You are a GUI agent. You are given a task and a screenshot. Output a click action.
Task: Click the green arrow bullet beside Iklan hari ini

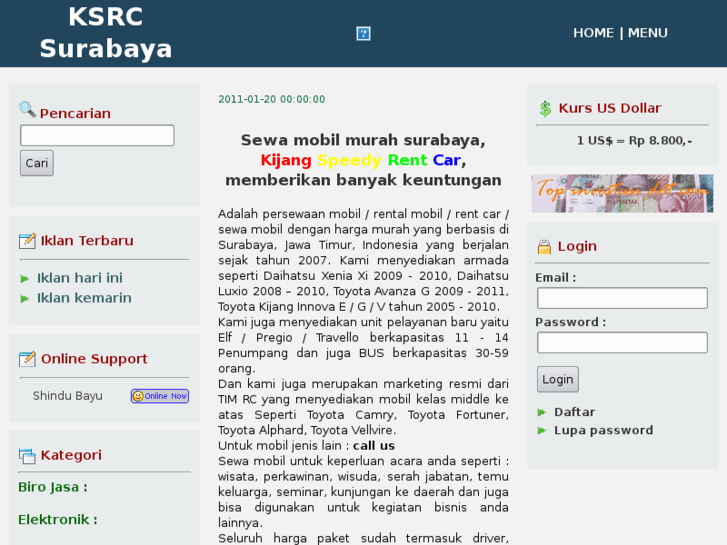(x=25, y=278)
